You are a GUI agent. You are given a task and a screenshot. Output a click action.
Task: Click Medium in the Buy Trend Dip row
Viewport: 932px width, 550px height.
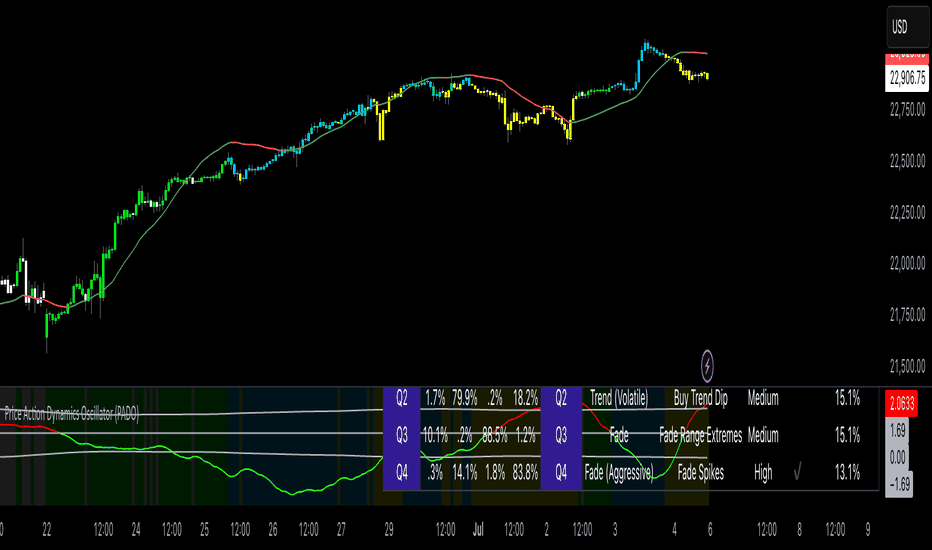pyautogui.click(x=763, y=398)
